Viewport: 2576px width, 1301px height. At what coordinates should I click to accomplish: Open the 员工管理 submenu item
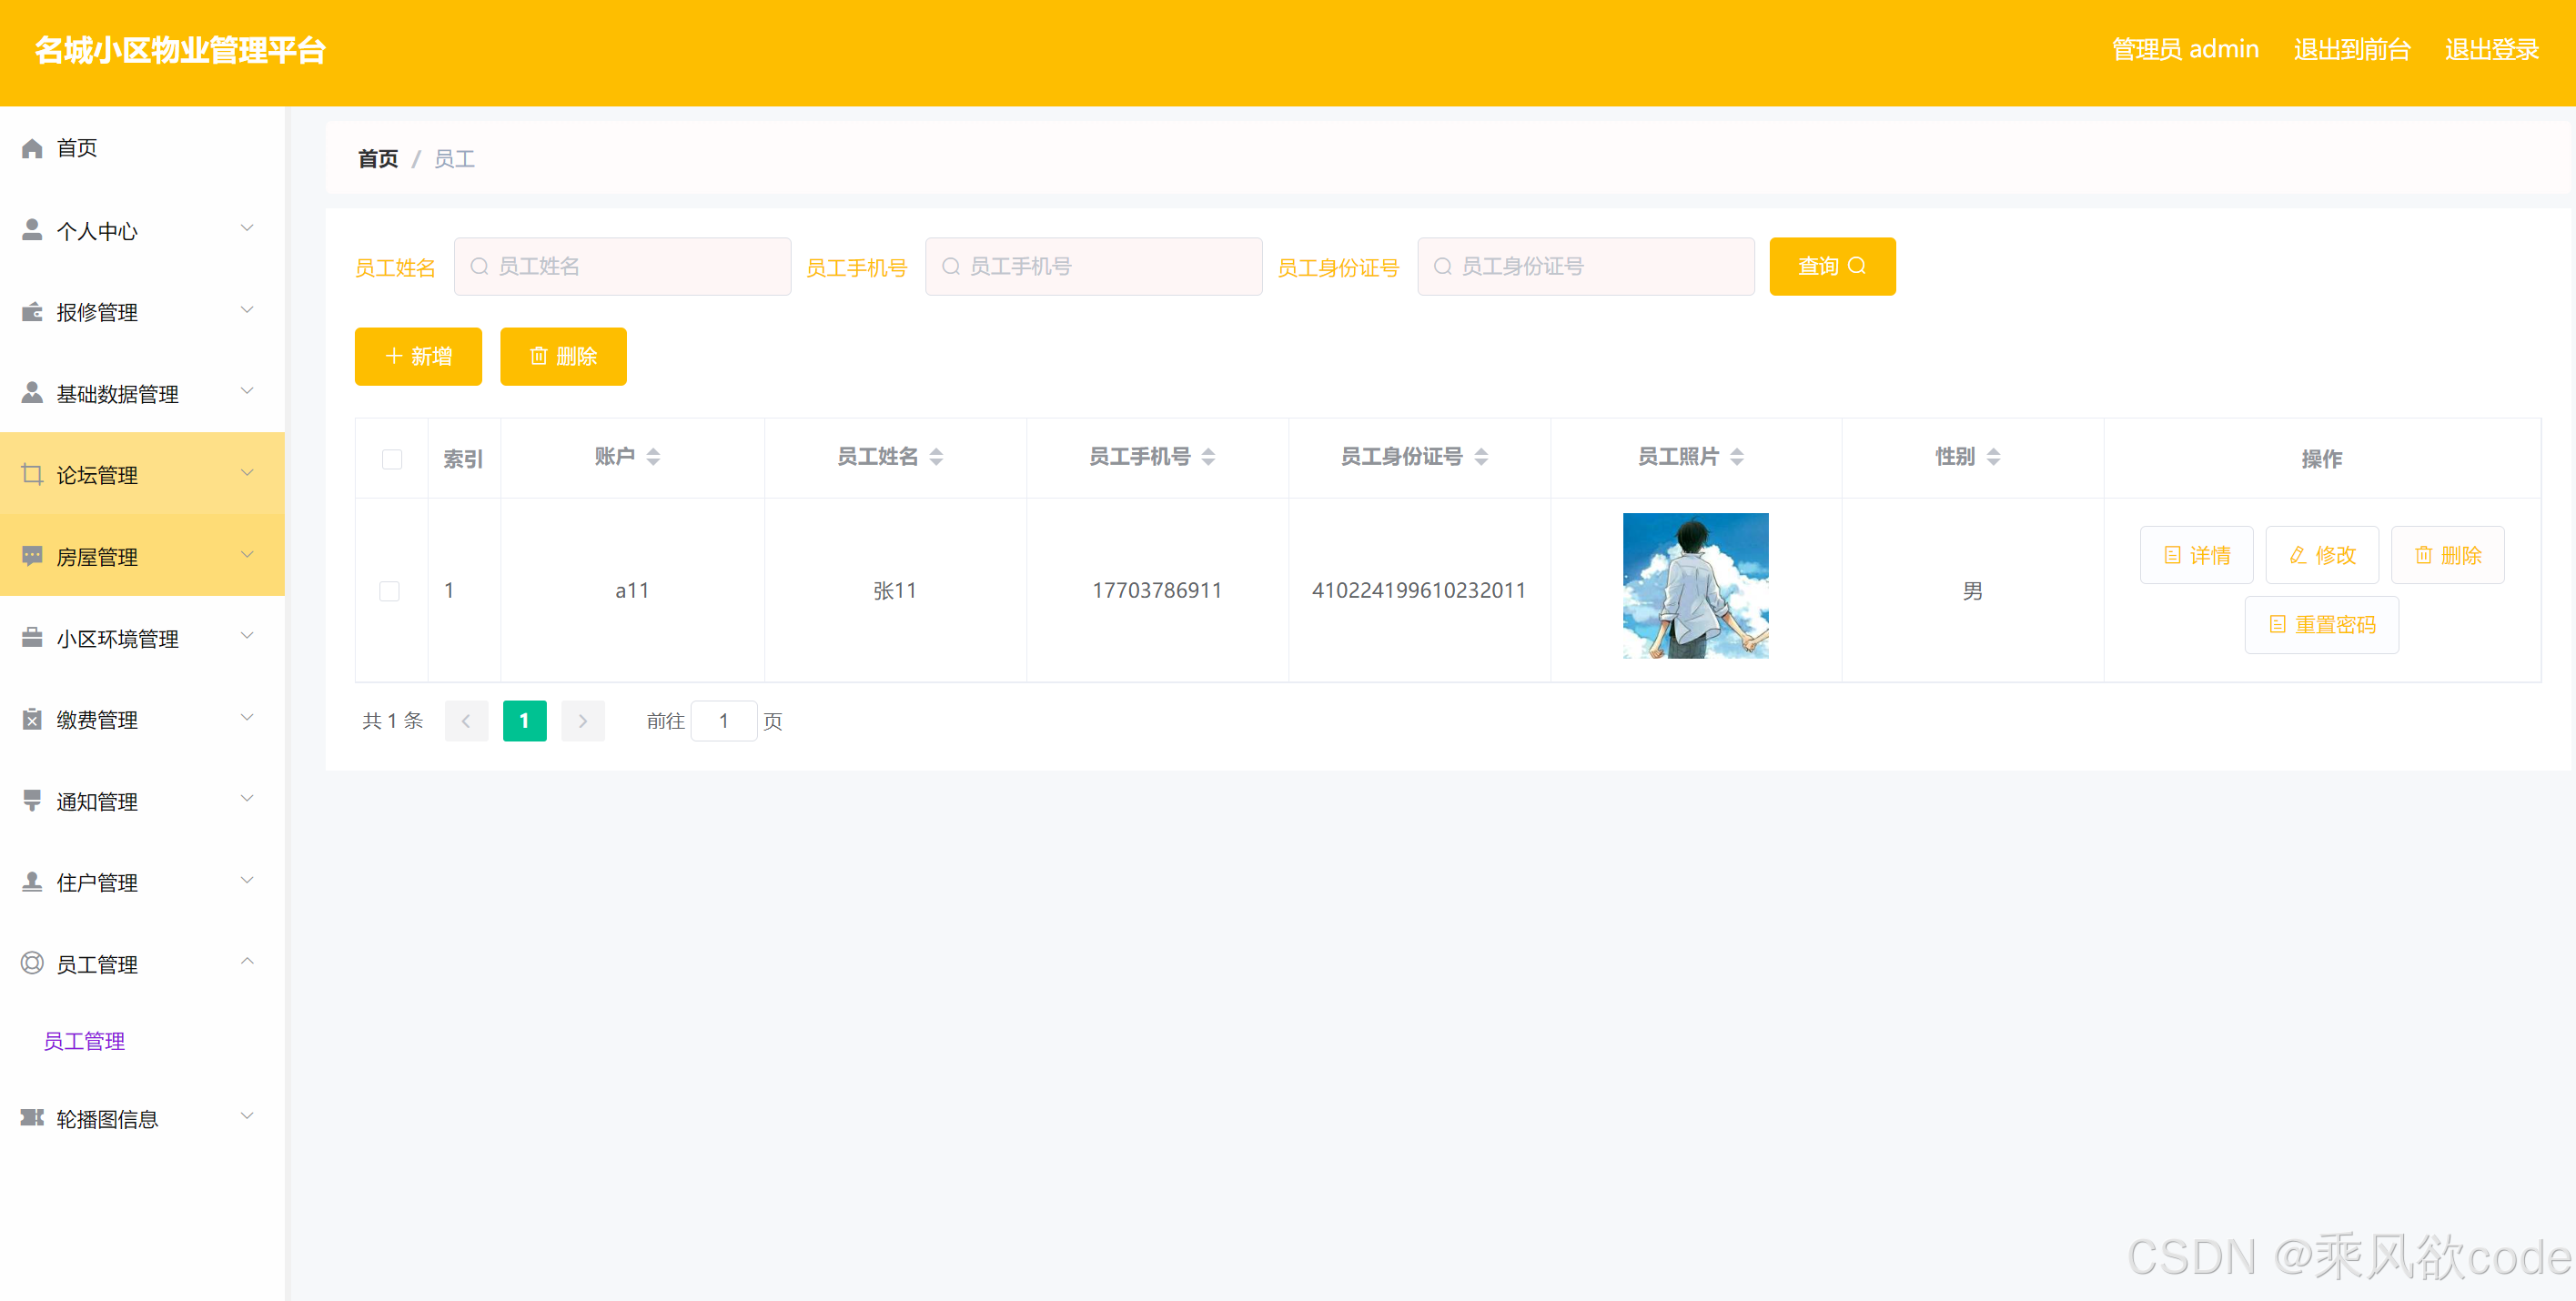(x=84, y=1041)
